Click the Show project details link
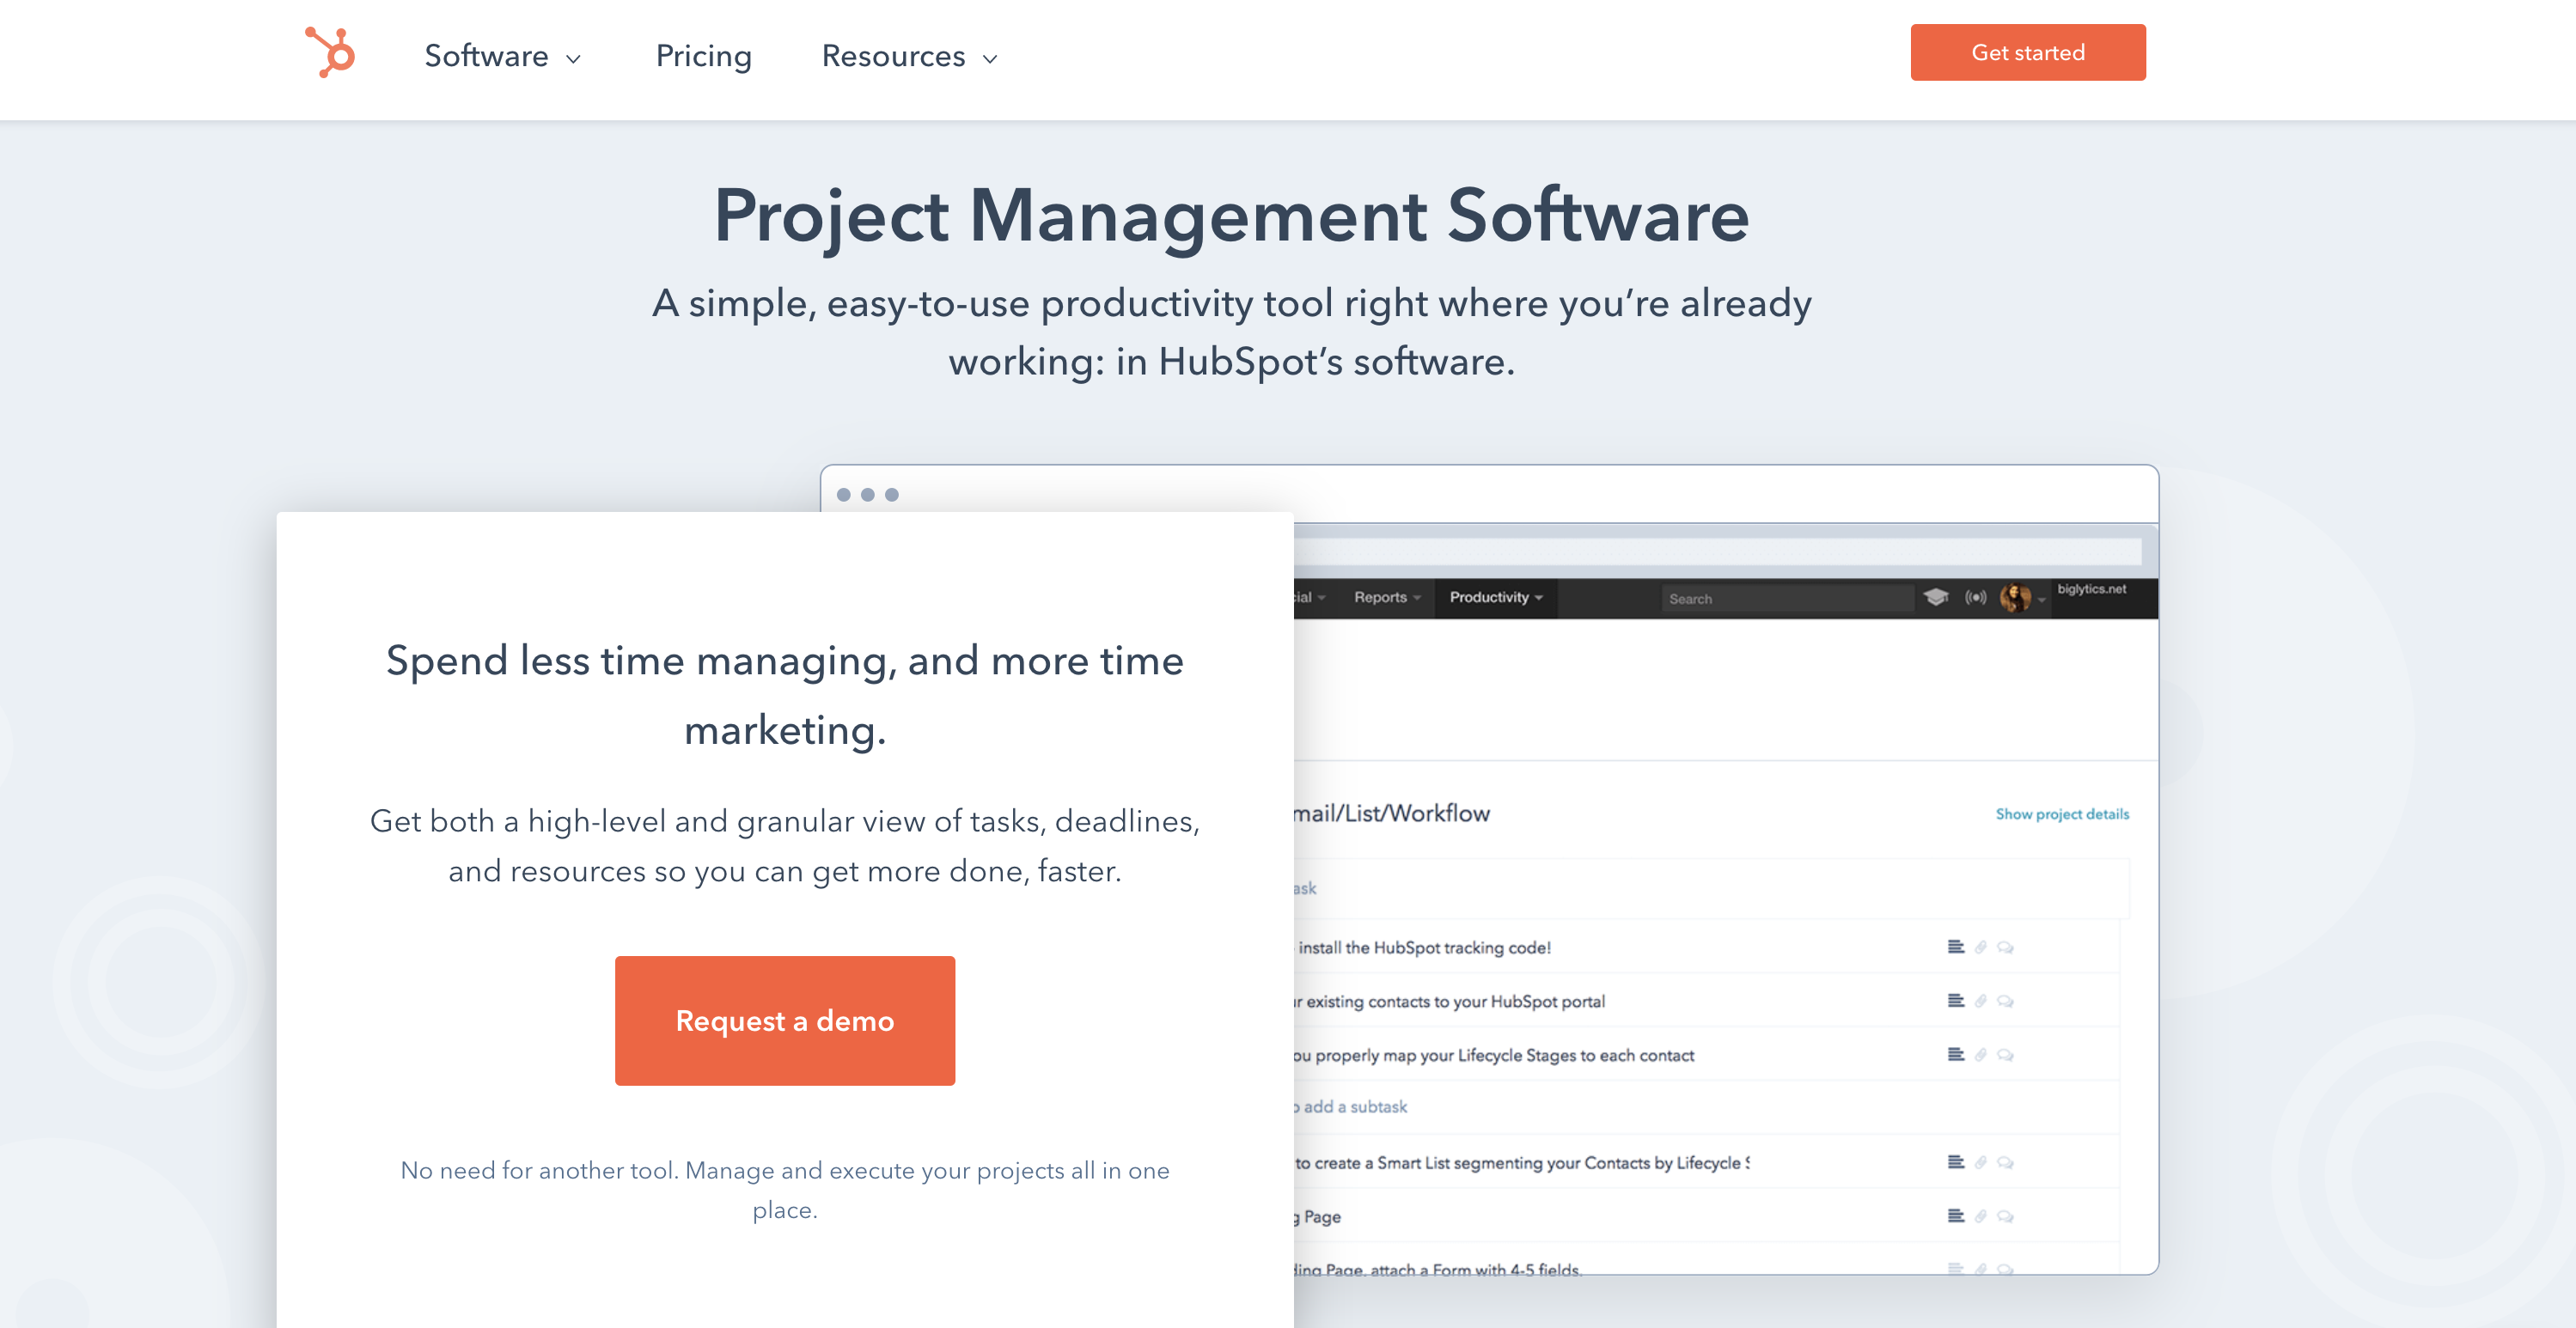The width and height of the screenshot is (2576, 1328). click(x=2061, y=814)
